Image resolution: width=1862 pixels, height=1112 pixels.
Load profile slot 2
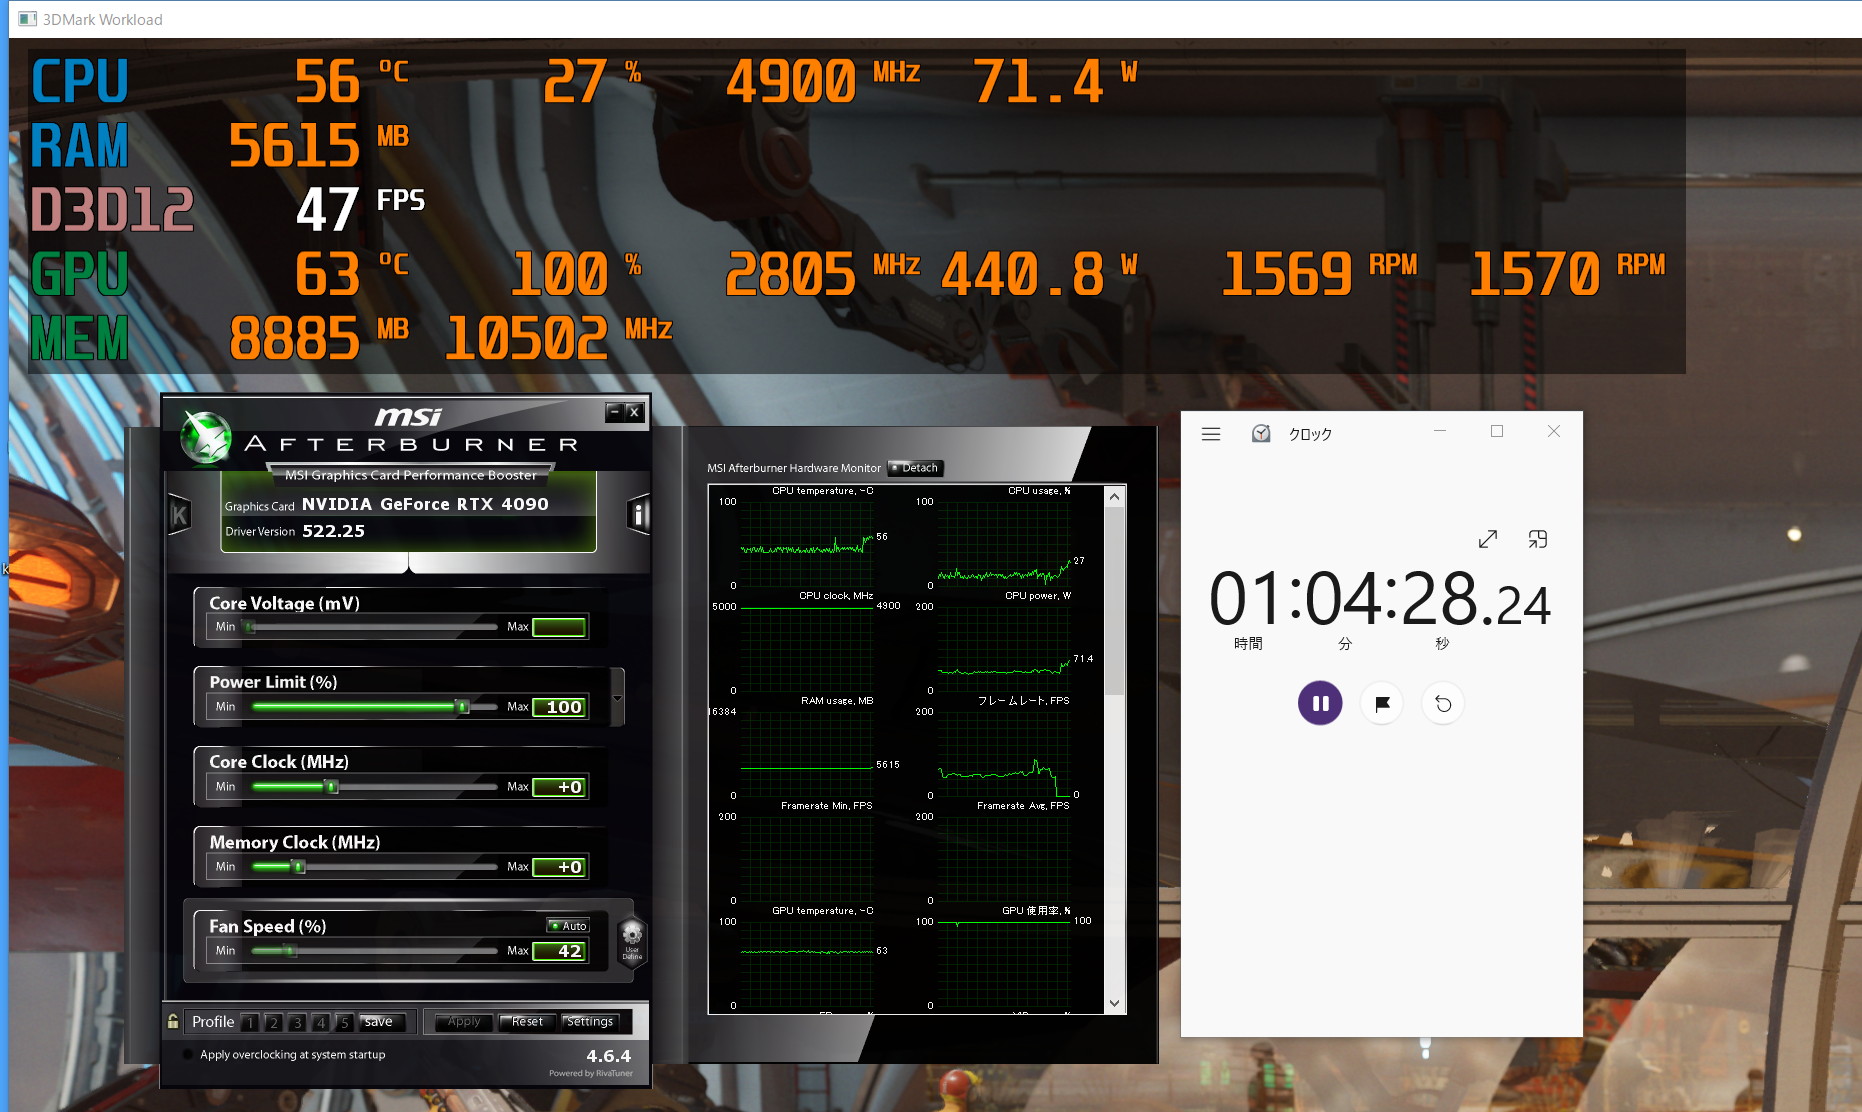273,1022
